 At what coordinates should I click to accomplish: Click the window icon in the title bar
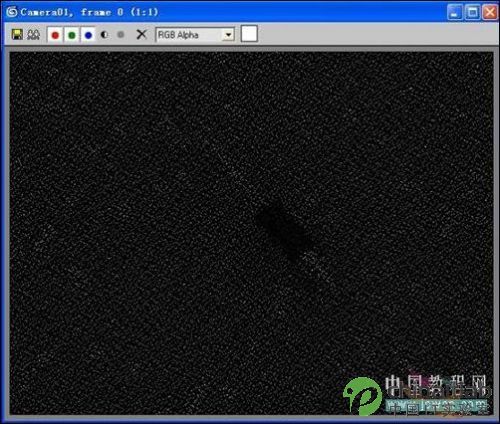point(12,12)
